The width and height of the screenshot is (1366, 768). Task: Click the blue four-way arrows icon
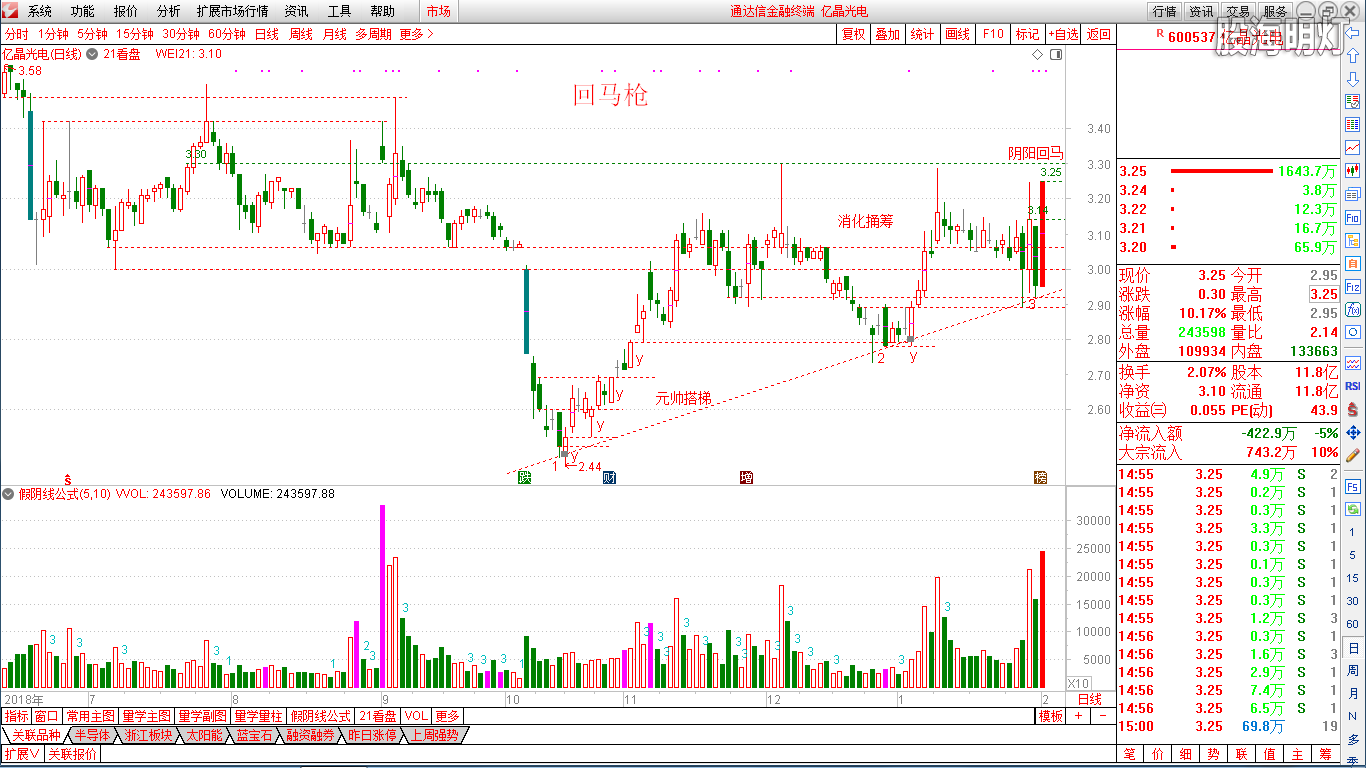pyautogui.click(x=1353, y=432)
